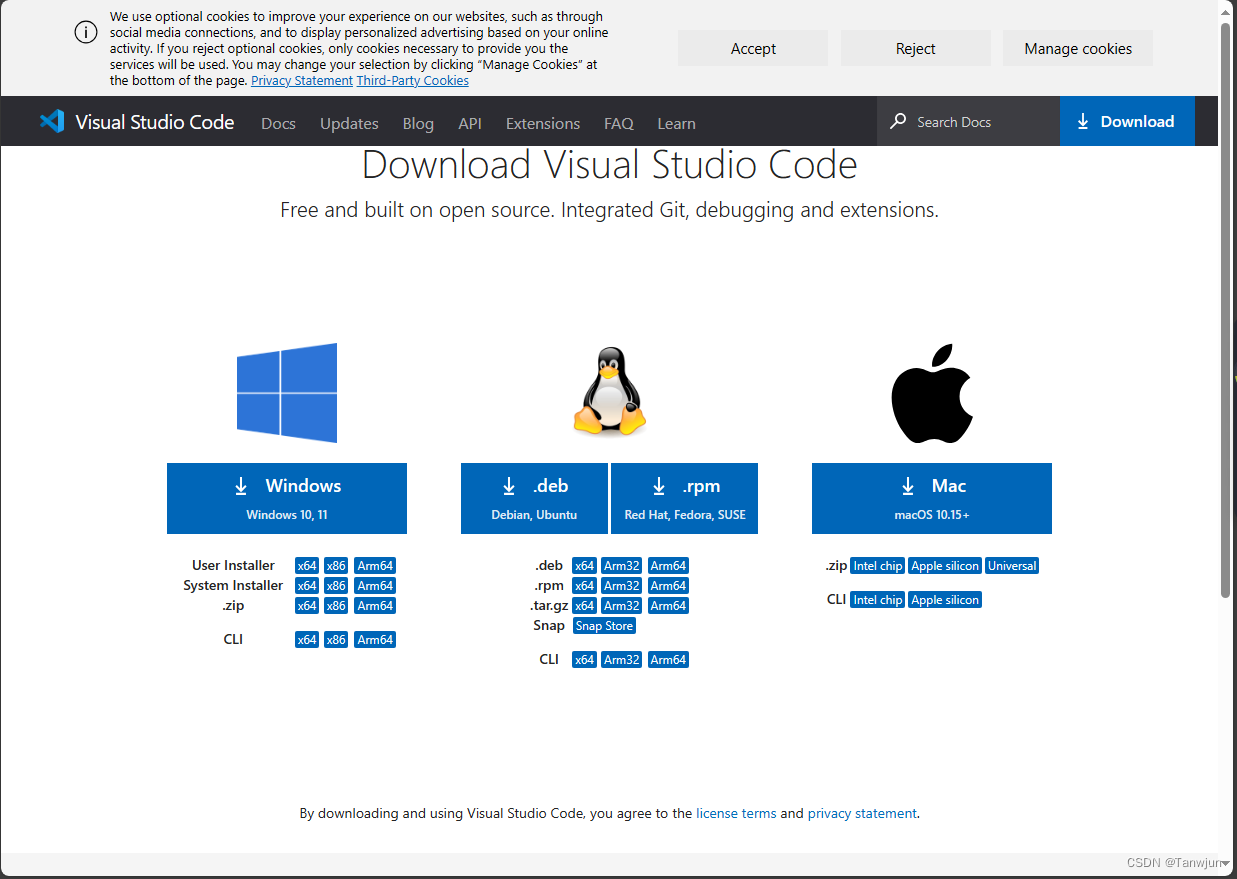Select Windows .zip x86

click(x=336, y=606)
